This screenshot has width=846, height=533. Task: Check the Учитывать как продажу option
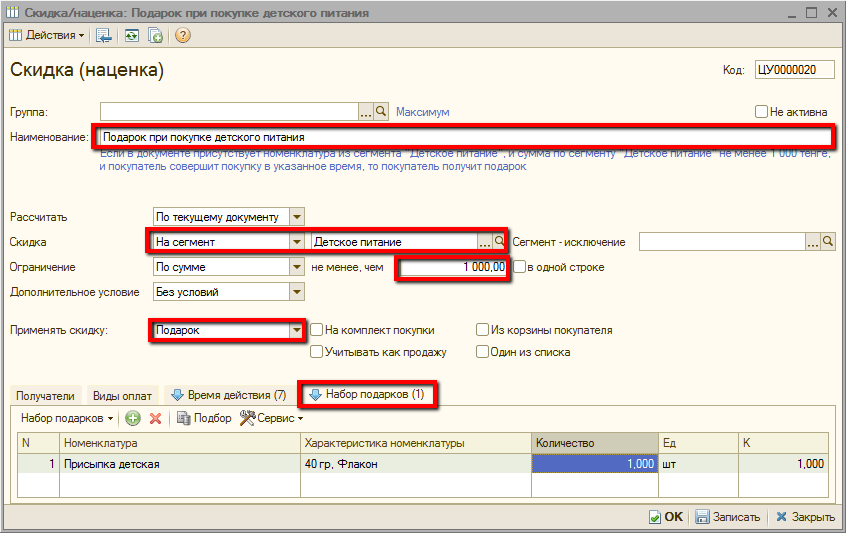[x=317, y=352]
